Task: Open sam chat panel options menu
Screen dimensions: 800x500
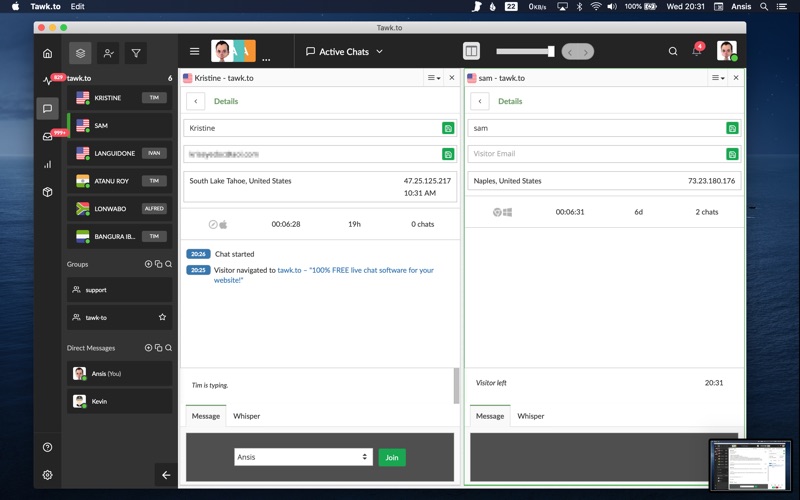Action: (718, 78)
